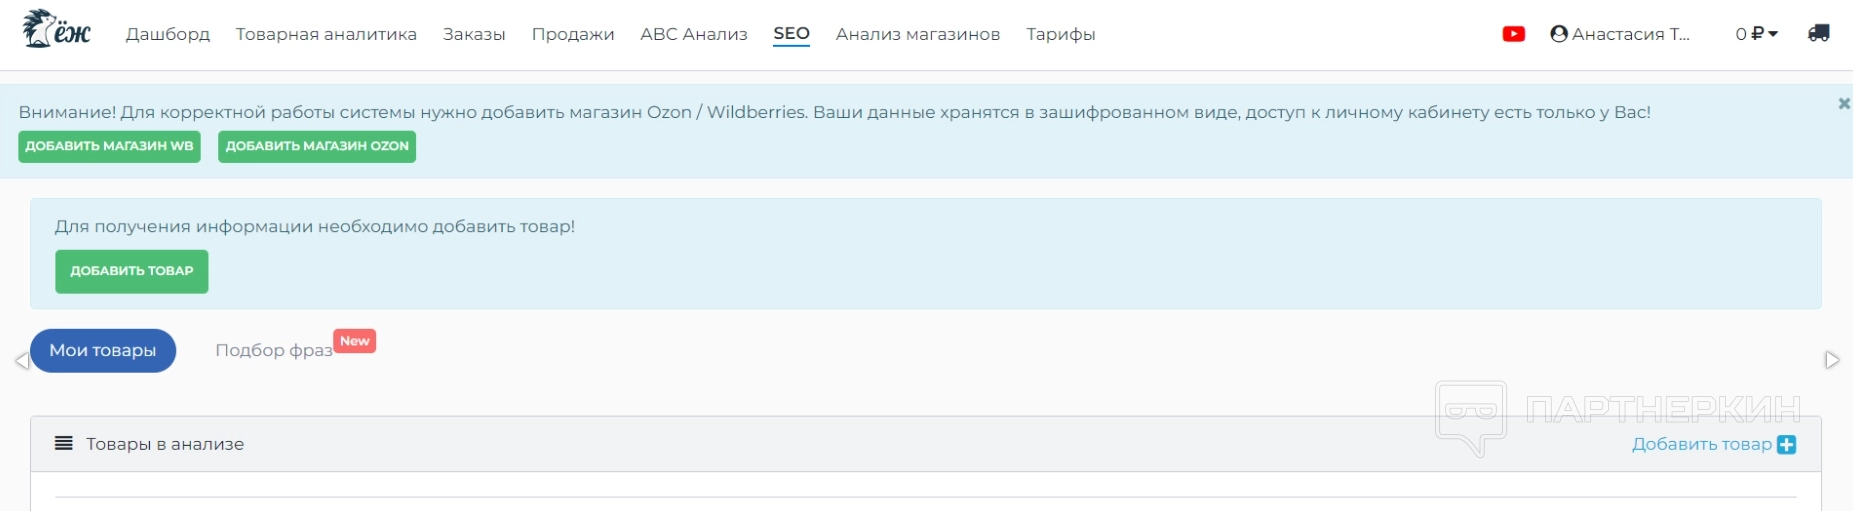The image size is (1853, 511).
Task: Dismiss the Ozon/Wildberries warning banner
Action: pyautogui.click(x=1843, y=103)
